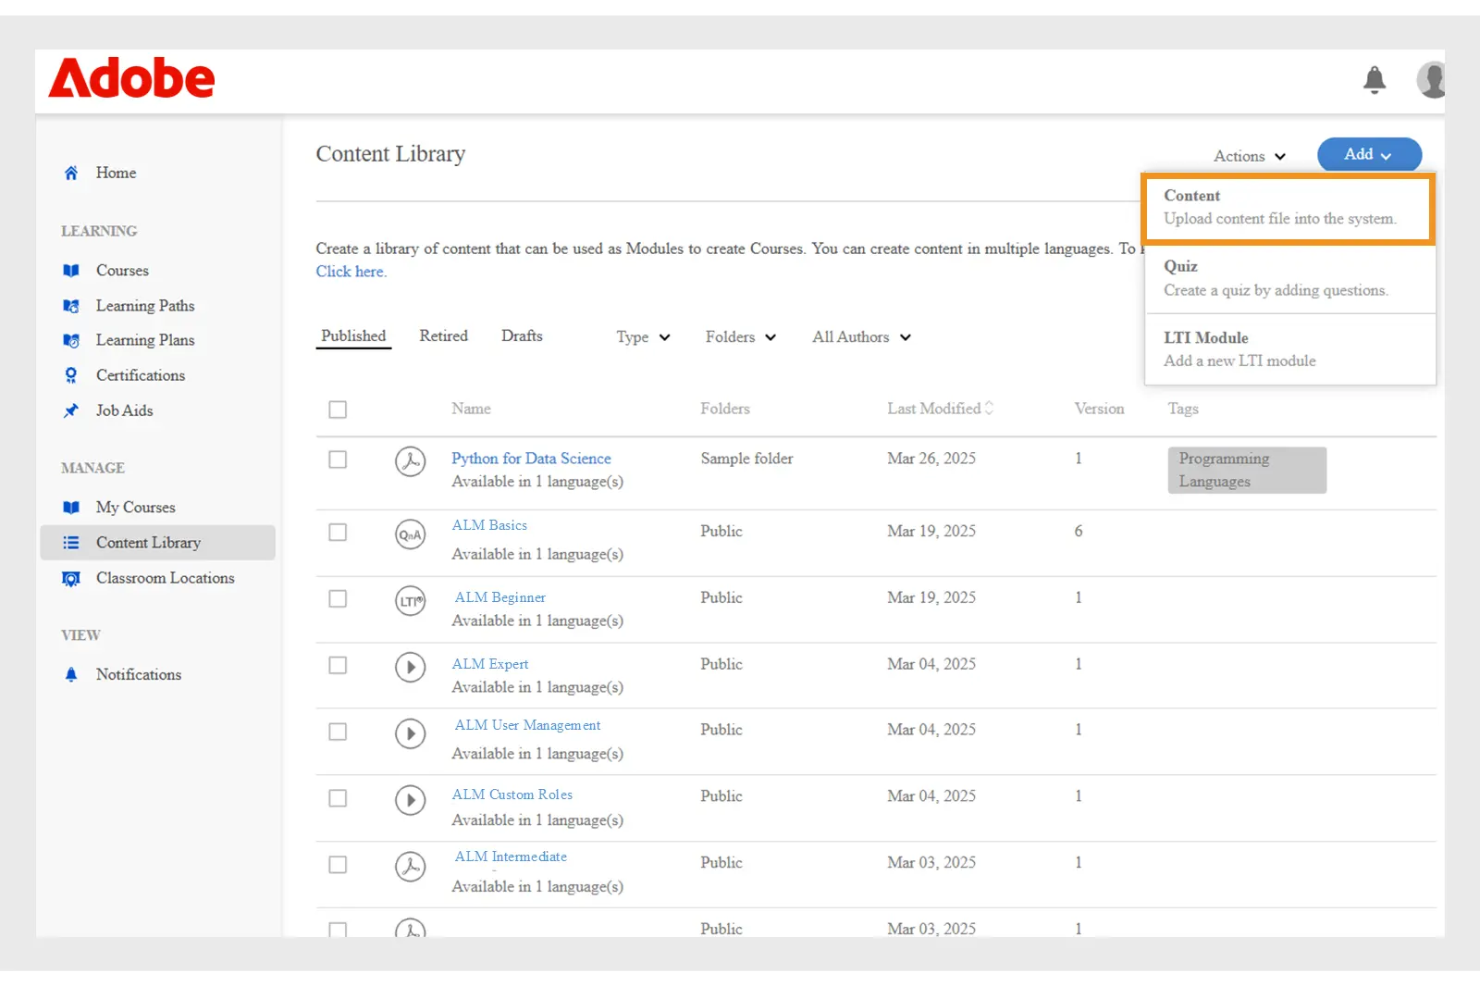Viewport: 1480px width, 987px height.
Task: Choose Quiz from the Add menu
Action: pos(1180,266)
